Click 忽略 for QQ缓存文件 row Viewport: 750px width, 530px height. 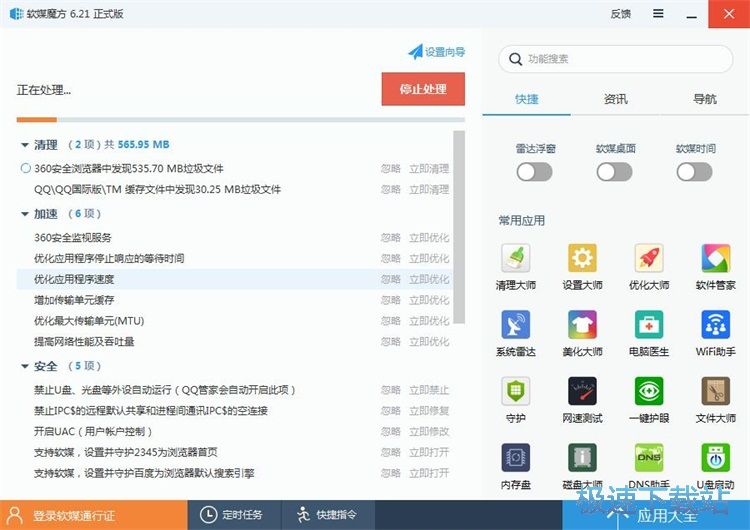[x=391, y=189]
